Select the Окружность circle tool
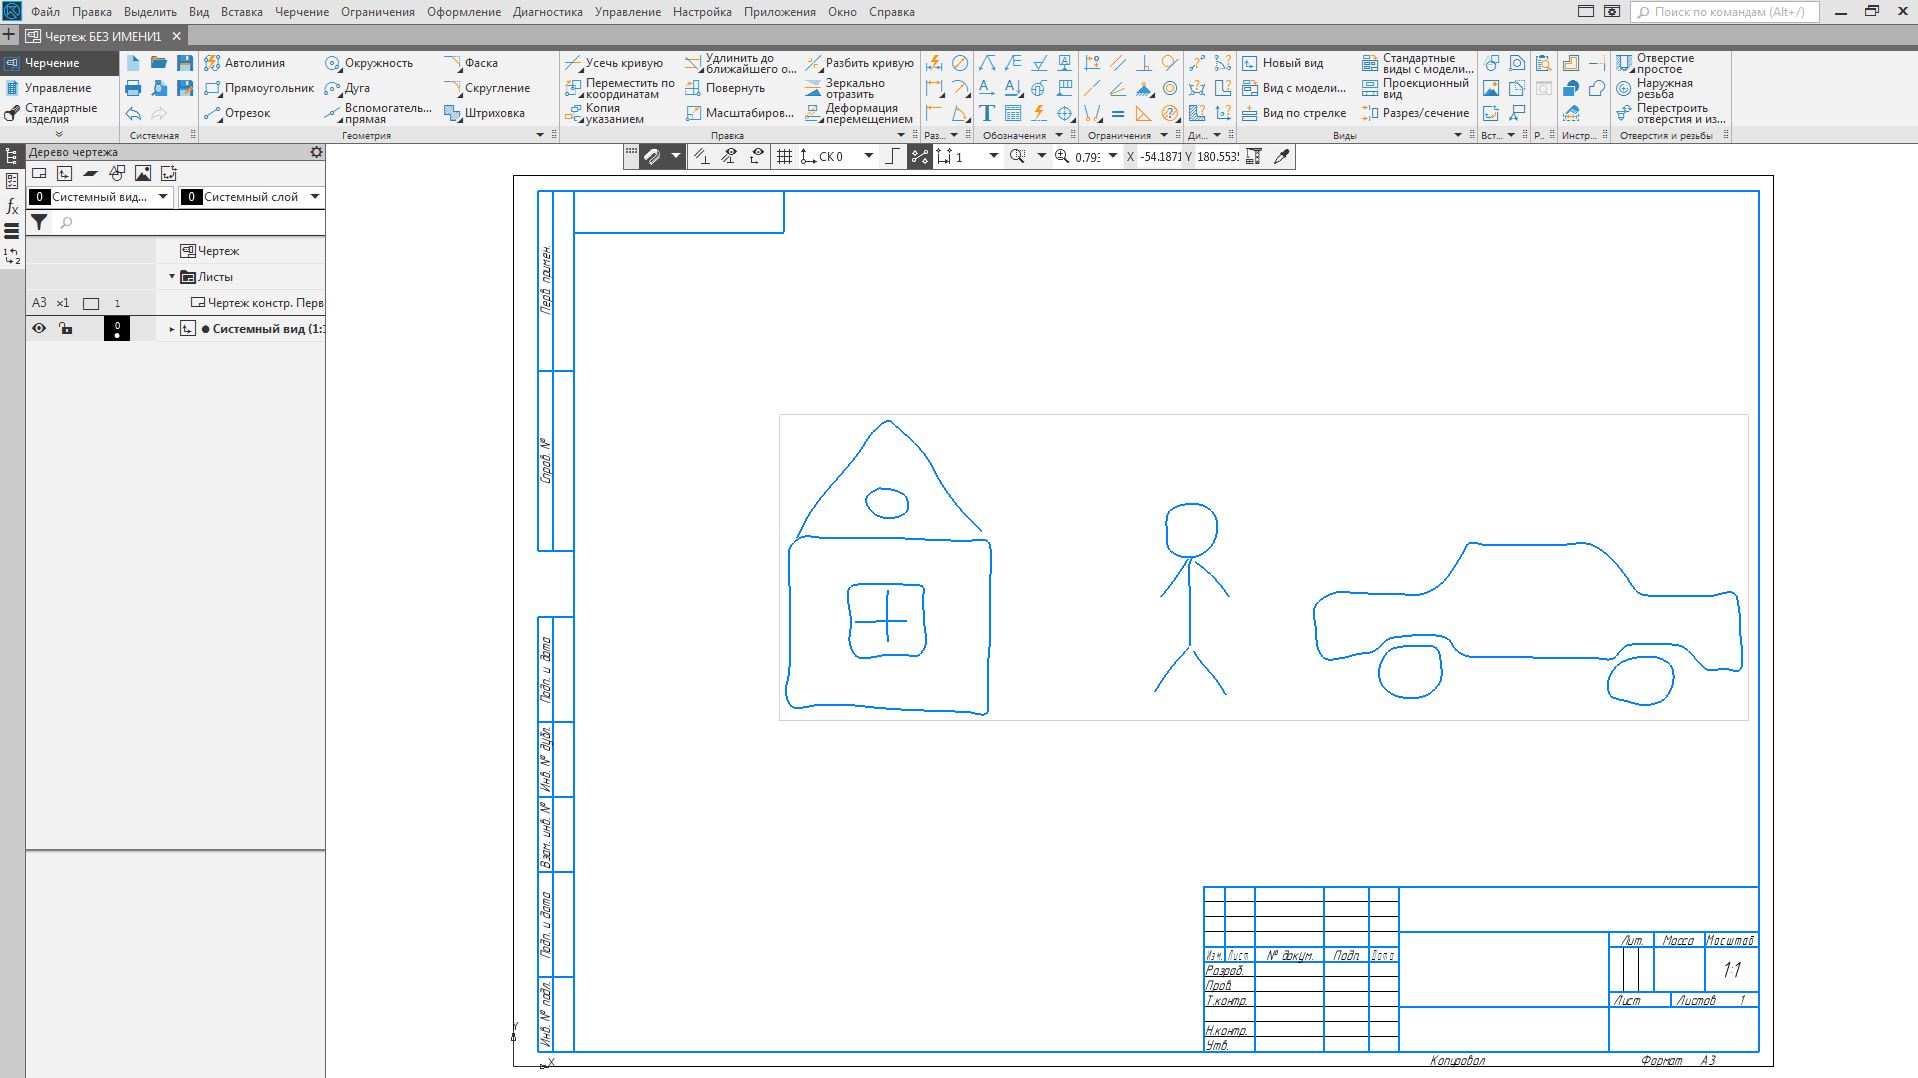Screen dimensions: 1918x1078 (x=369, y=63)
